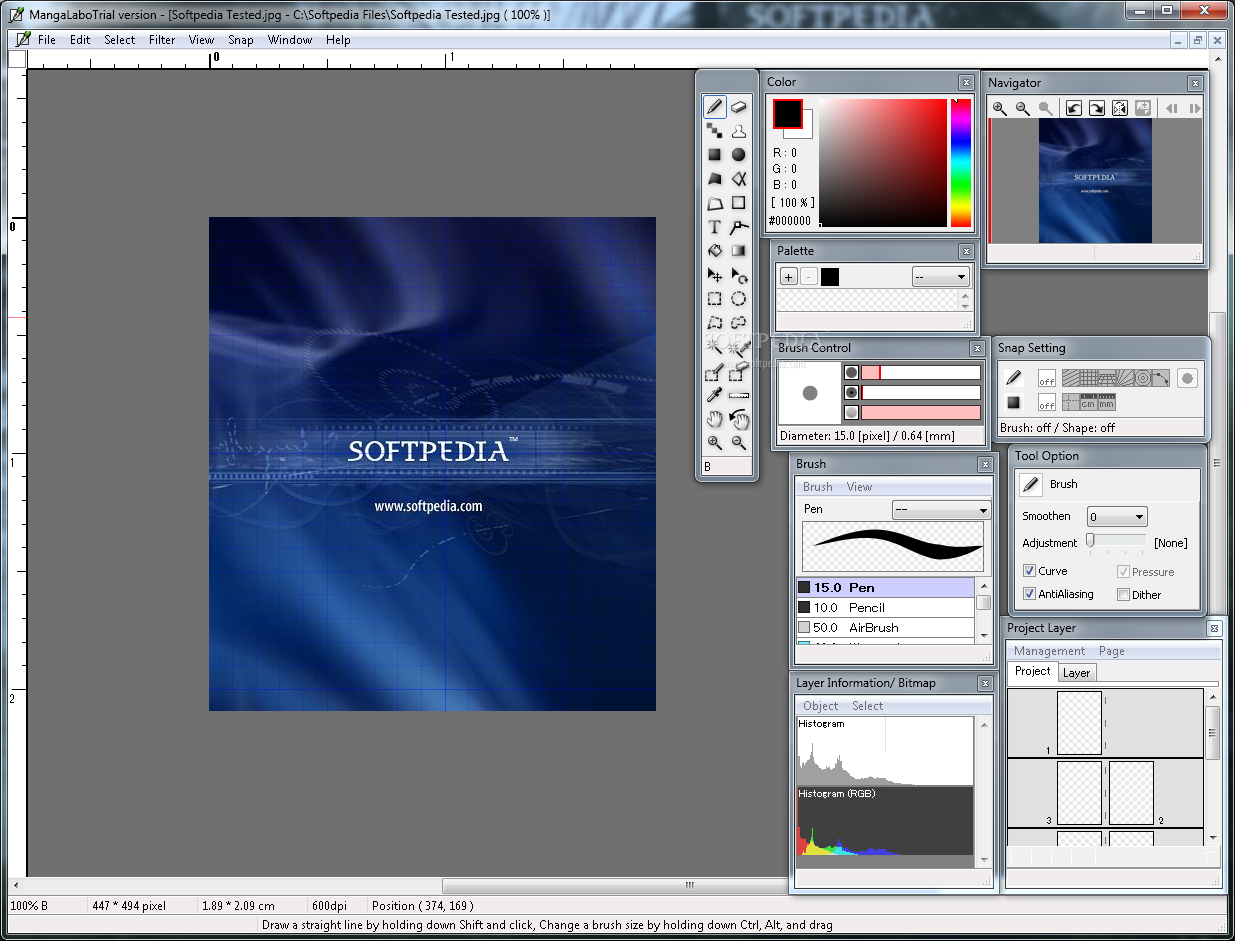
Task: Select first Brush Control mode button
Action: pyautogui.click(x=851, y=372)
